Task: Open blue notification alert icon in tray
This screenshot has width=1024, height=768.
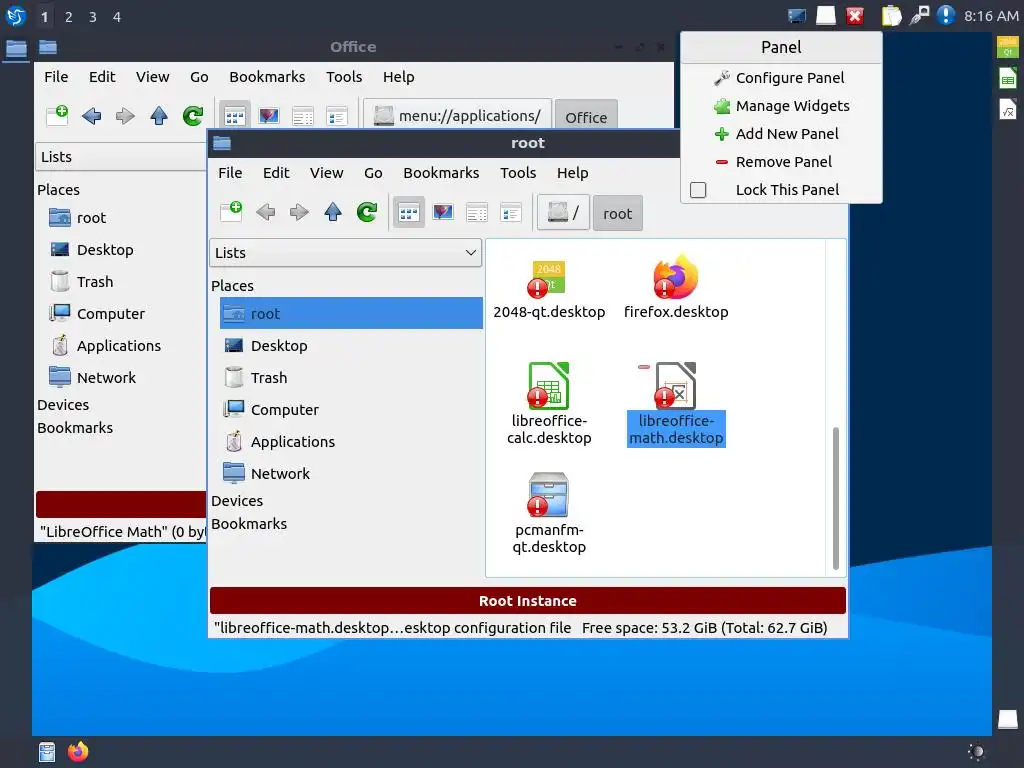Action: click(x=946, y=15)
